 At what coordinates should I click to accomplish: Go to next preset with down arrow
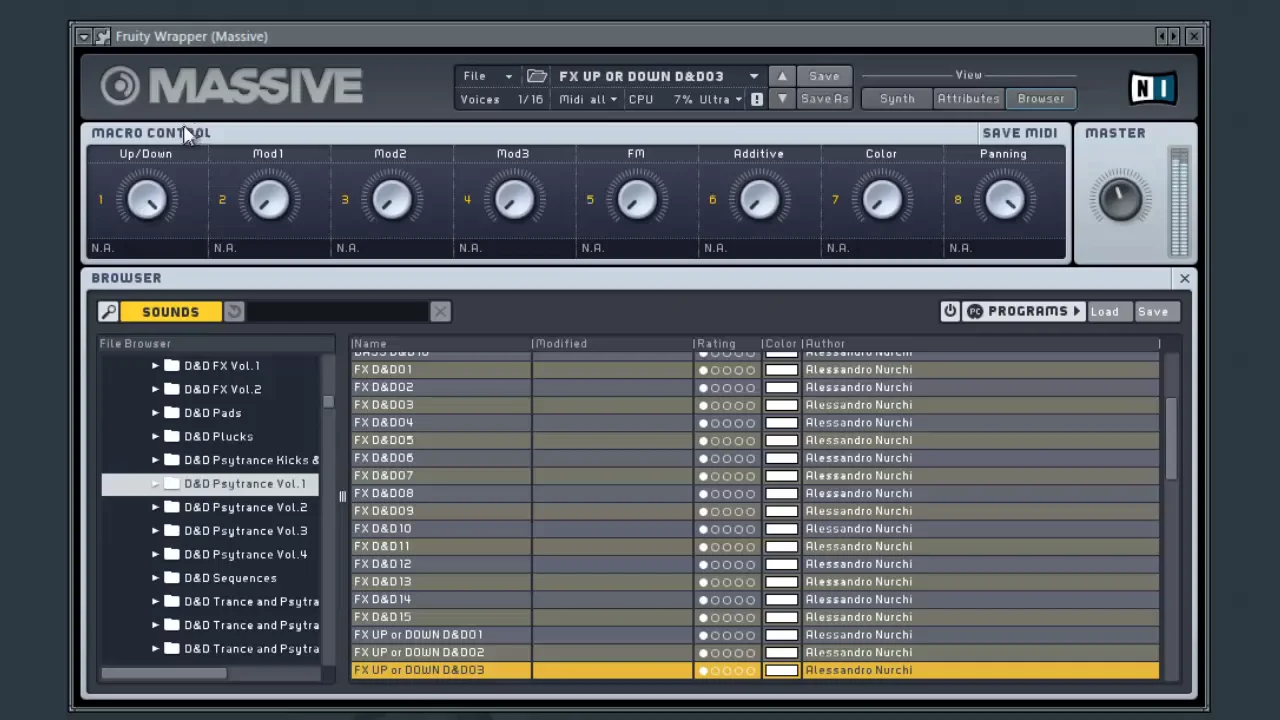(x=782, y=99)
